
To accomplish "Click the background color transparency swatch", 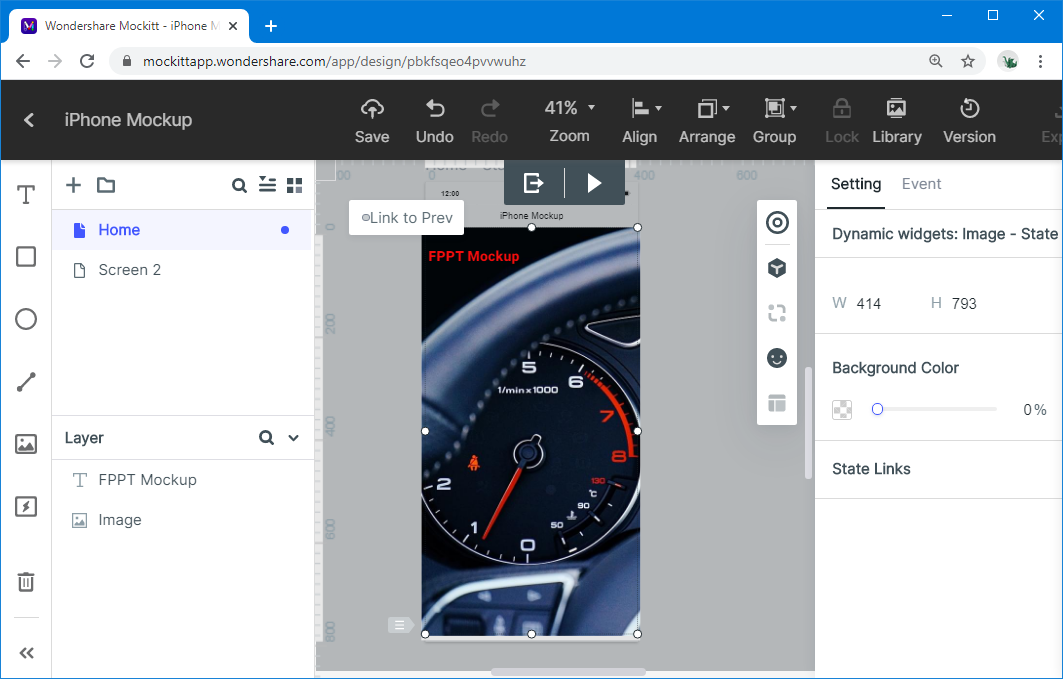I will (x=842, y=410).
